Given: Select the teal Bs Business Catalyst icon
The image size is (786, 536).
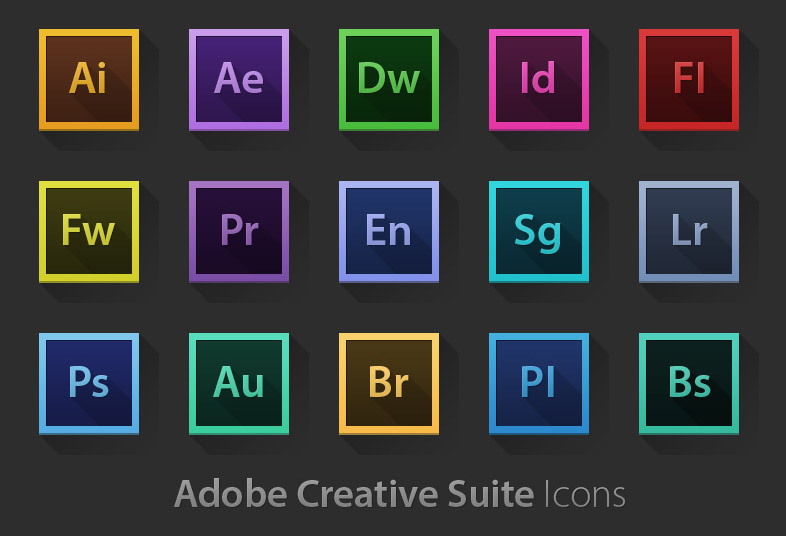Looking at the screenshot, I should (689, 384).
